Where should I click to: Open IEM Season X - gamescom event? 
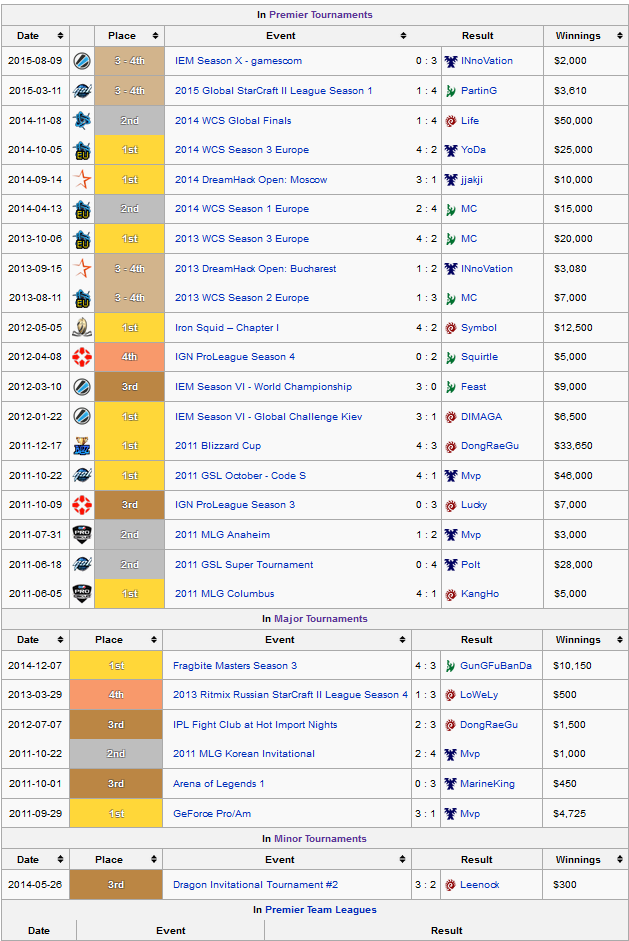238,61
